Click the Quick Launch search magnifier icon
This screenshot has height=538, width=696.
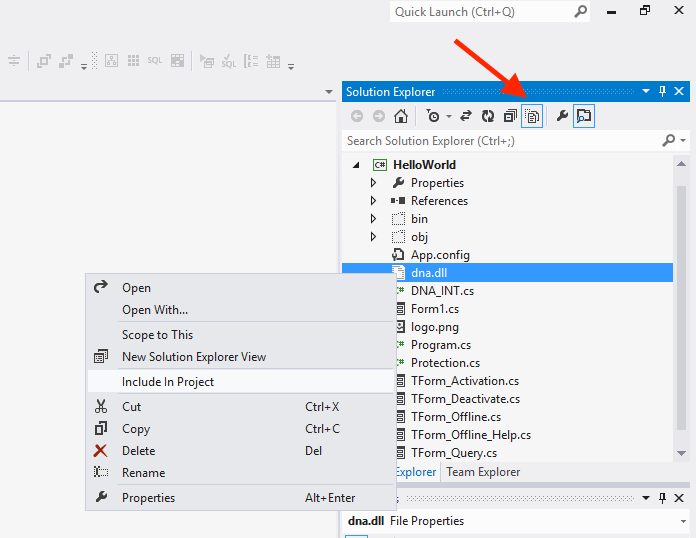(580, 11)
